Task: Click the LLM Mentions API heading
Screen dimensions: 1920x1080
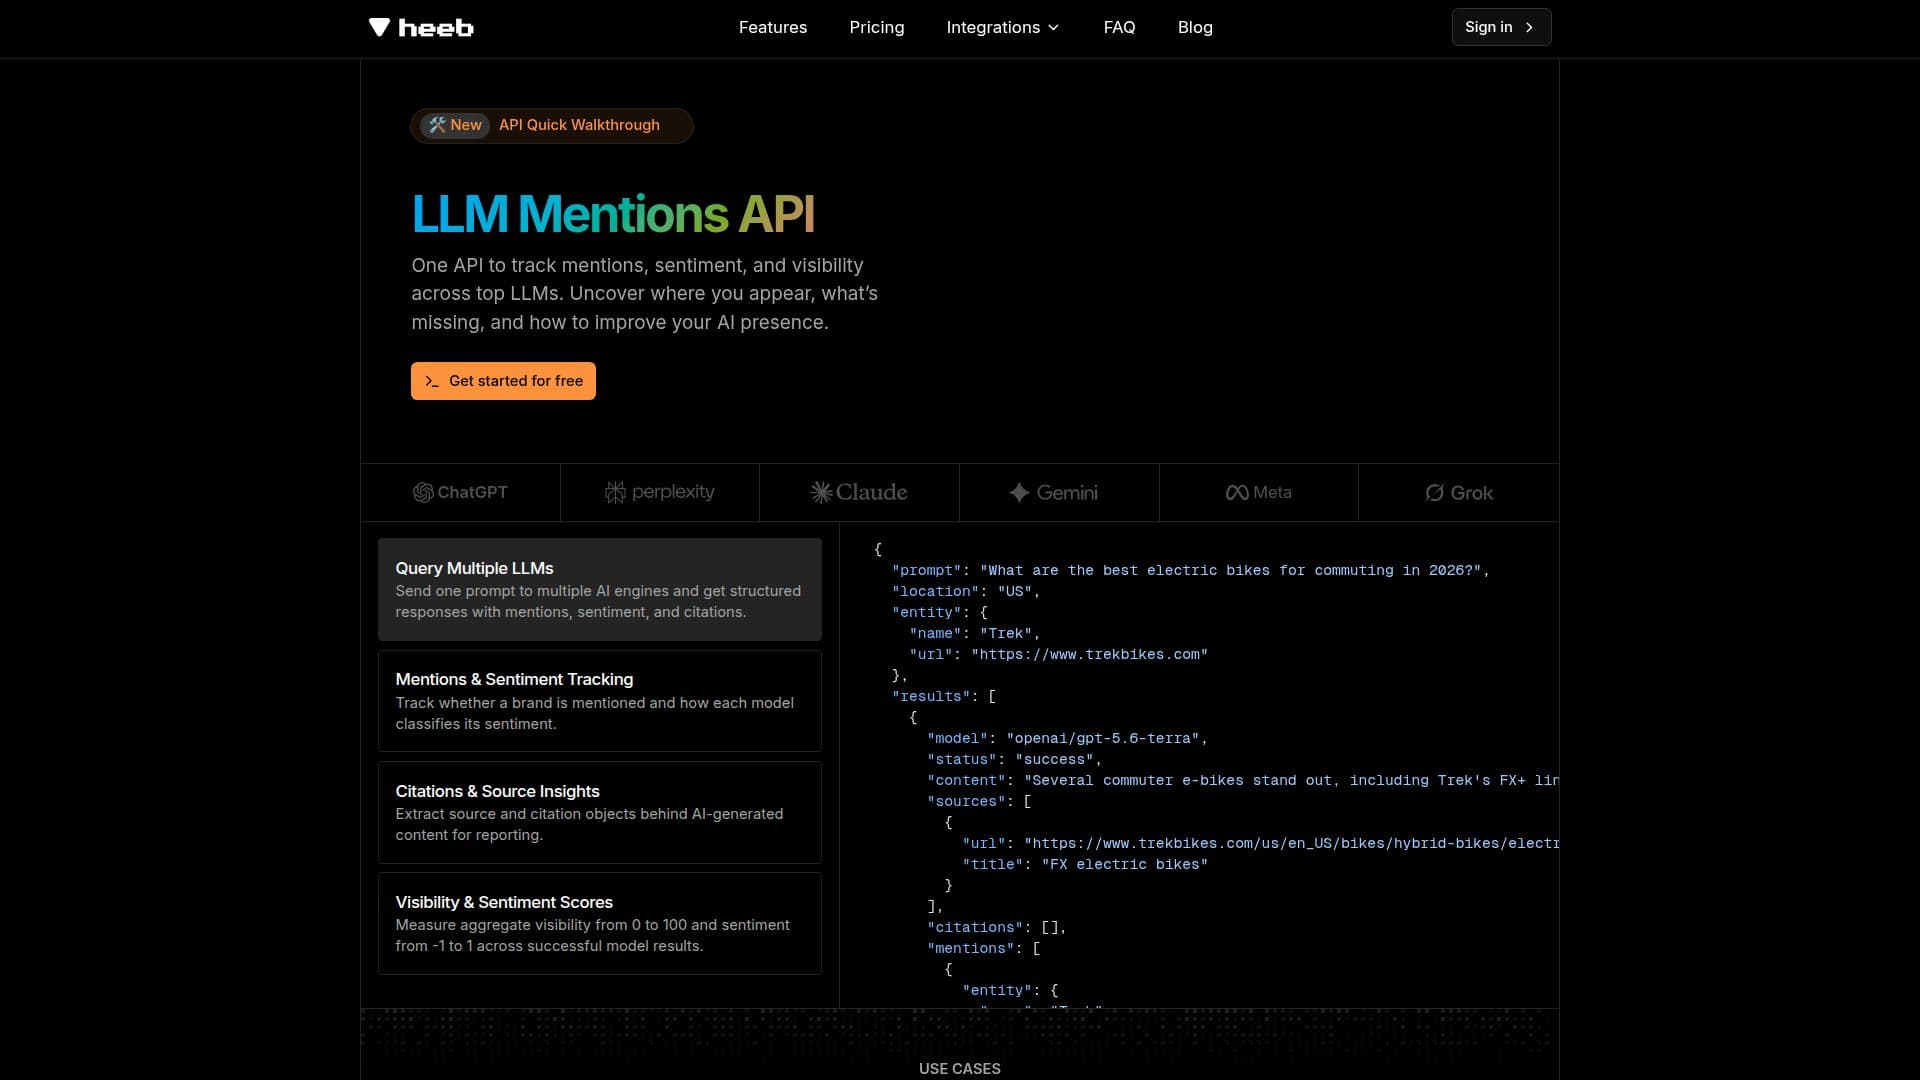Action: [613, 214]
